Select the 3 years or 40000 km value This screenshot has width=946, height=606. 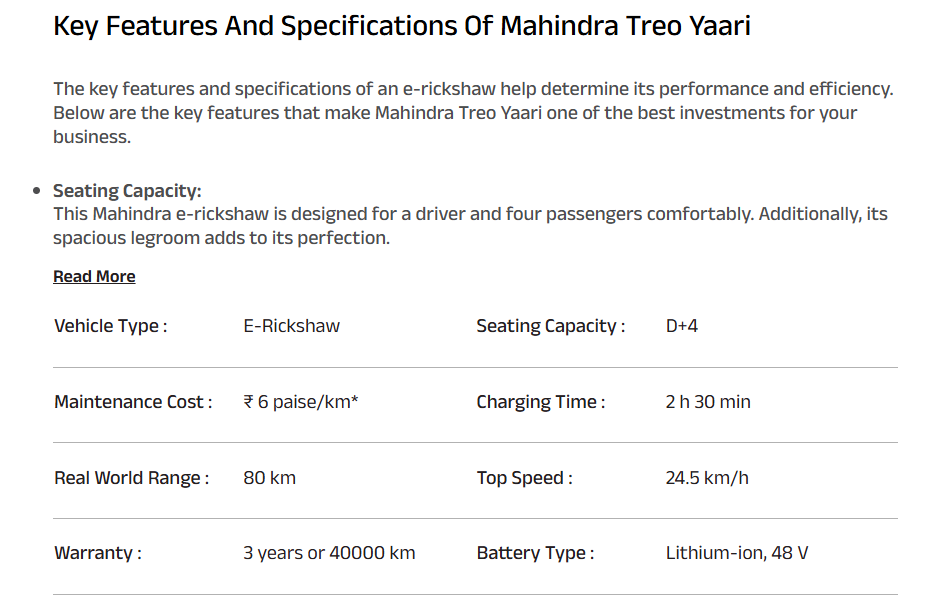[329, 553]
